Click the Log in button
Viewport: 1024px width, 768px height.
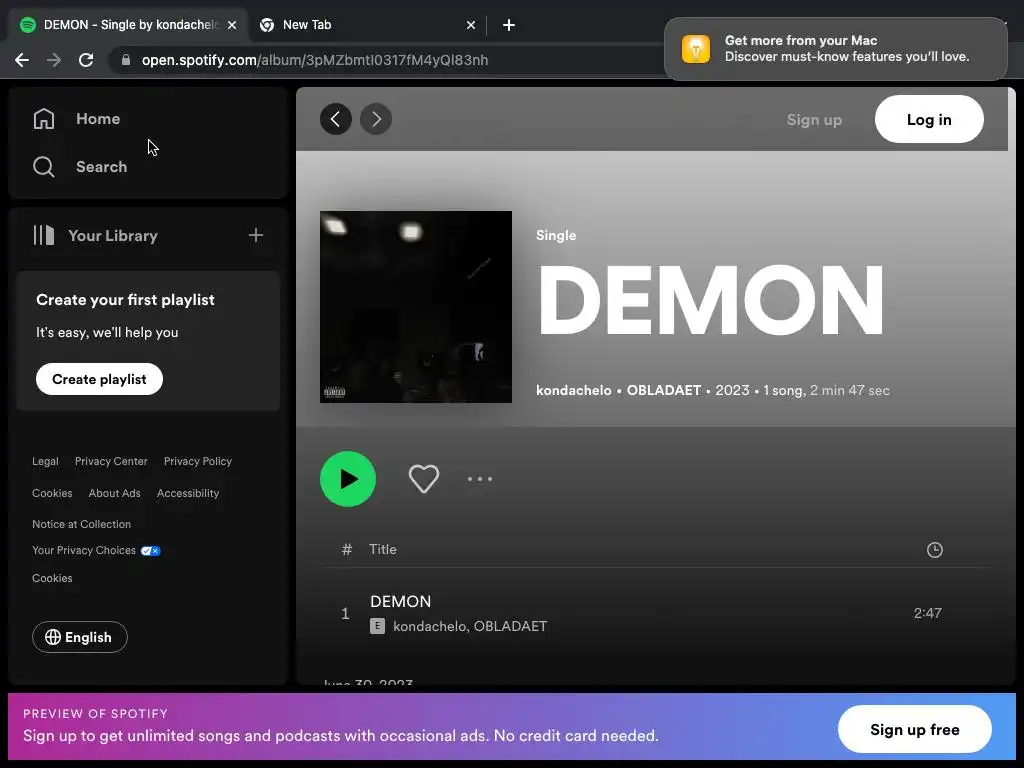(x=929, y=120)
